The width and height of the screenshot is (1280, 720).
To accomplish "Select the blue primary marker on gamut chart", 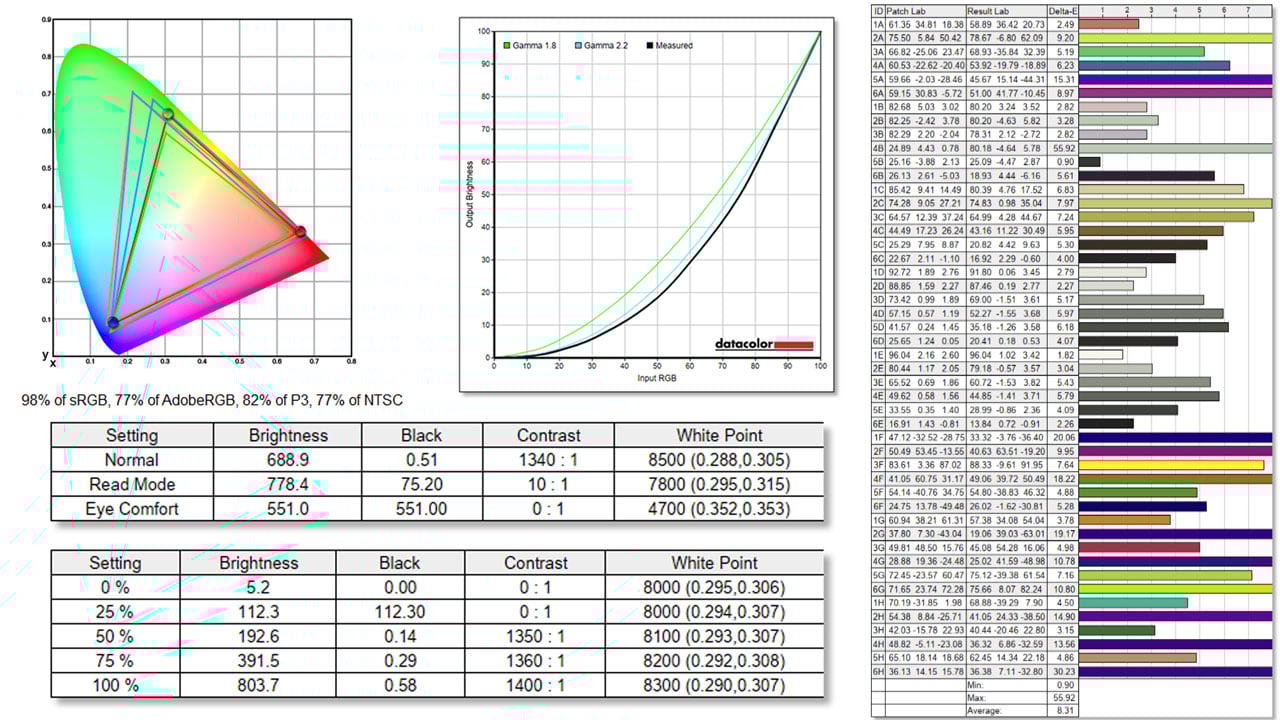I will click(x=113, y=322).
